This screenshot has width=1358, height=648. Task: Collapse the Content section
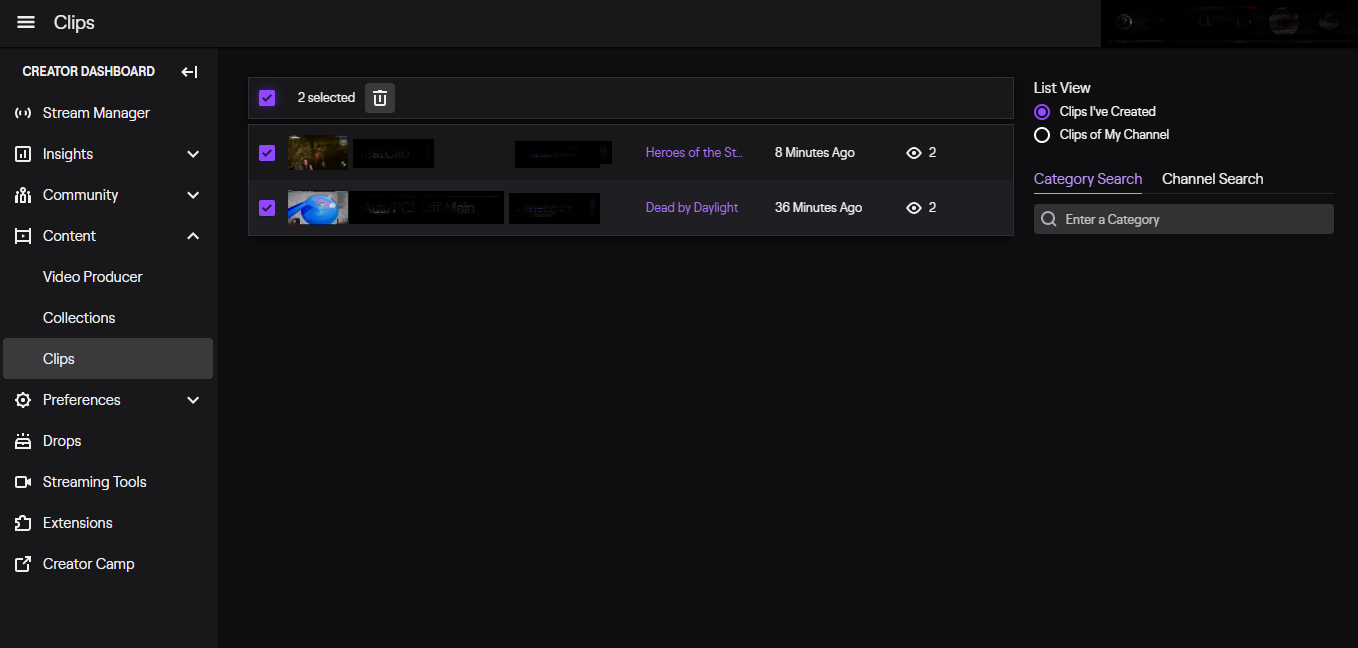pyautogui.click(x=193, y=236)
